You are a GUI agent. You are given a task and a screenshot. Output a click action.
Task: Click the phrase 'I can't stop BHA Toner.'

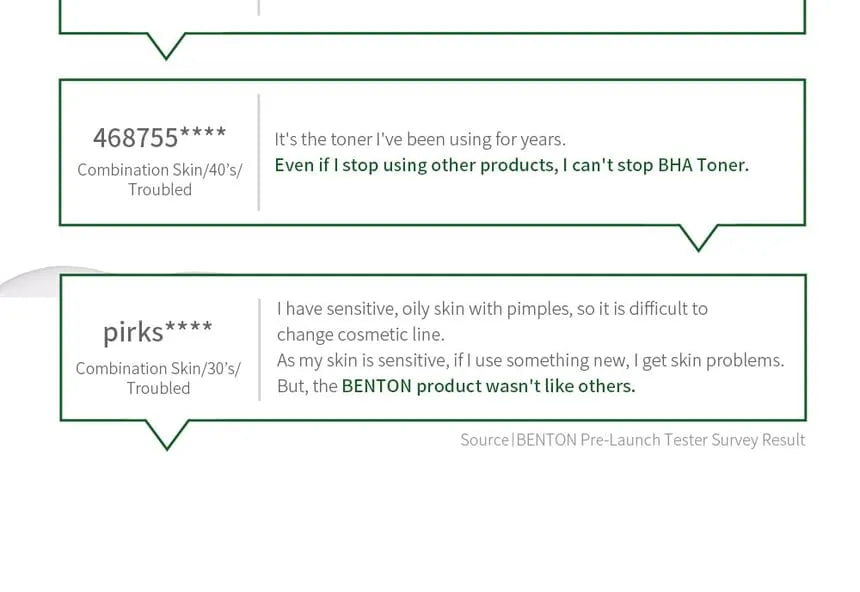pyautogui.click(x=655, y=165)
